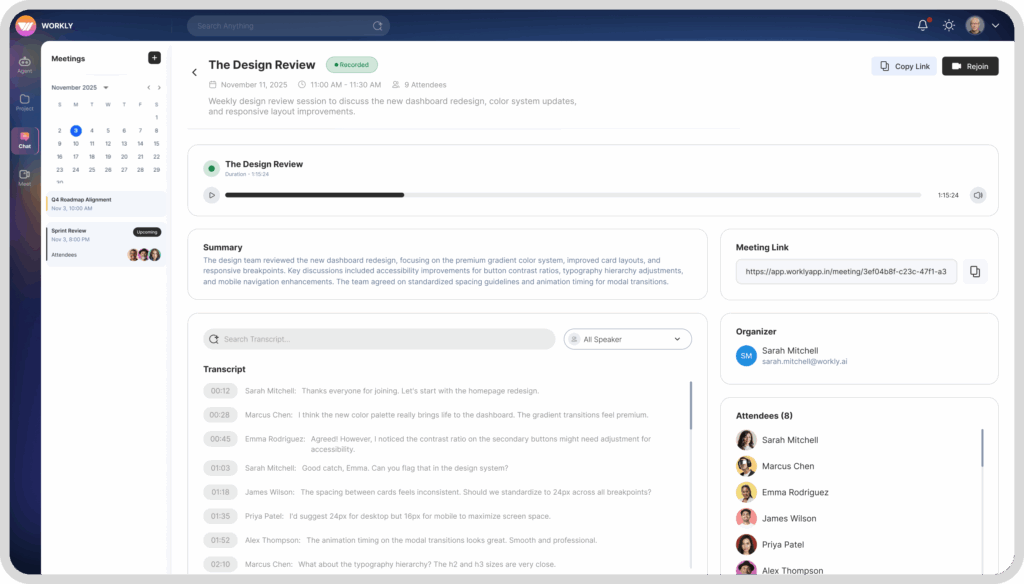
Task: Click the Copy Link button
Action: pyautogui.click(x=904, y=66)
